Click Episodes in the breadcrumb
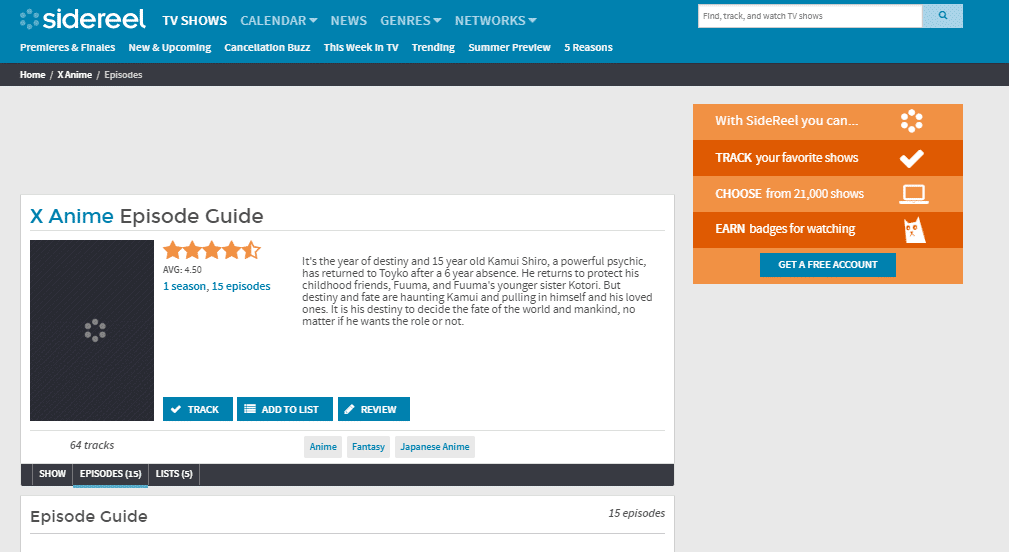Viewport: 1009px width, 552px height. click(123, 75)
